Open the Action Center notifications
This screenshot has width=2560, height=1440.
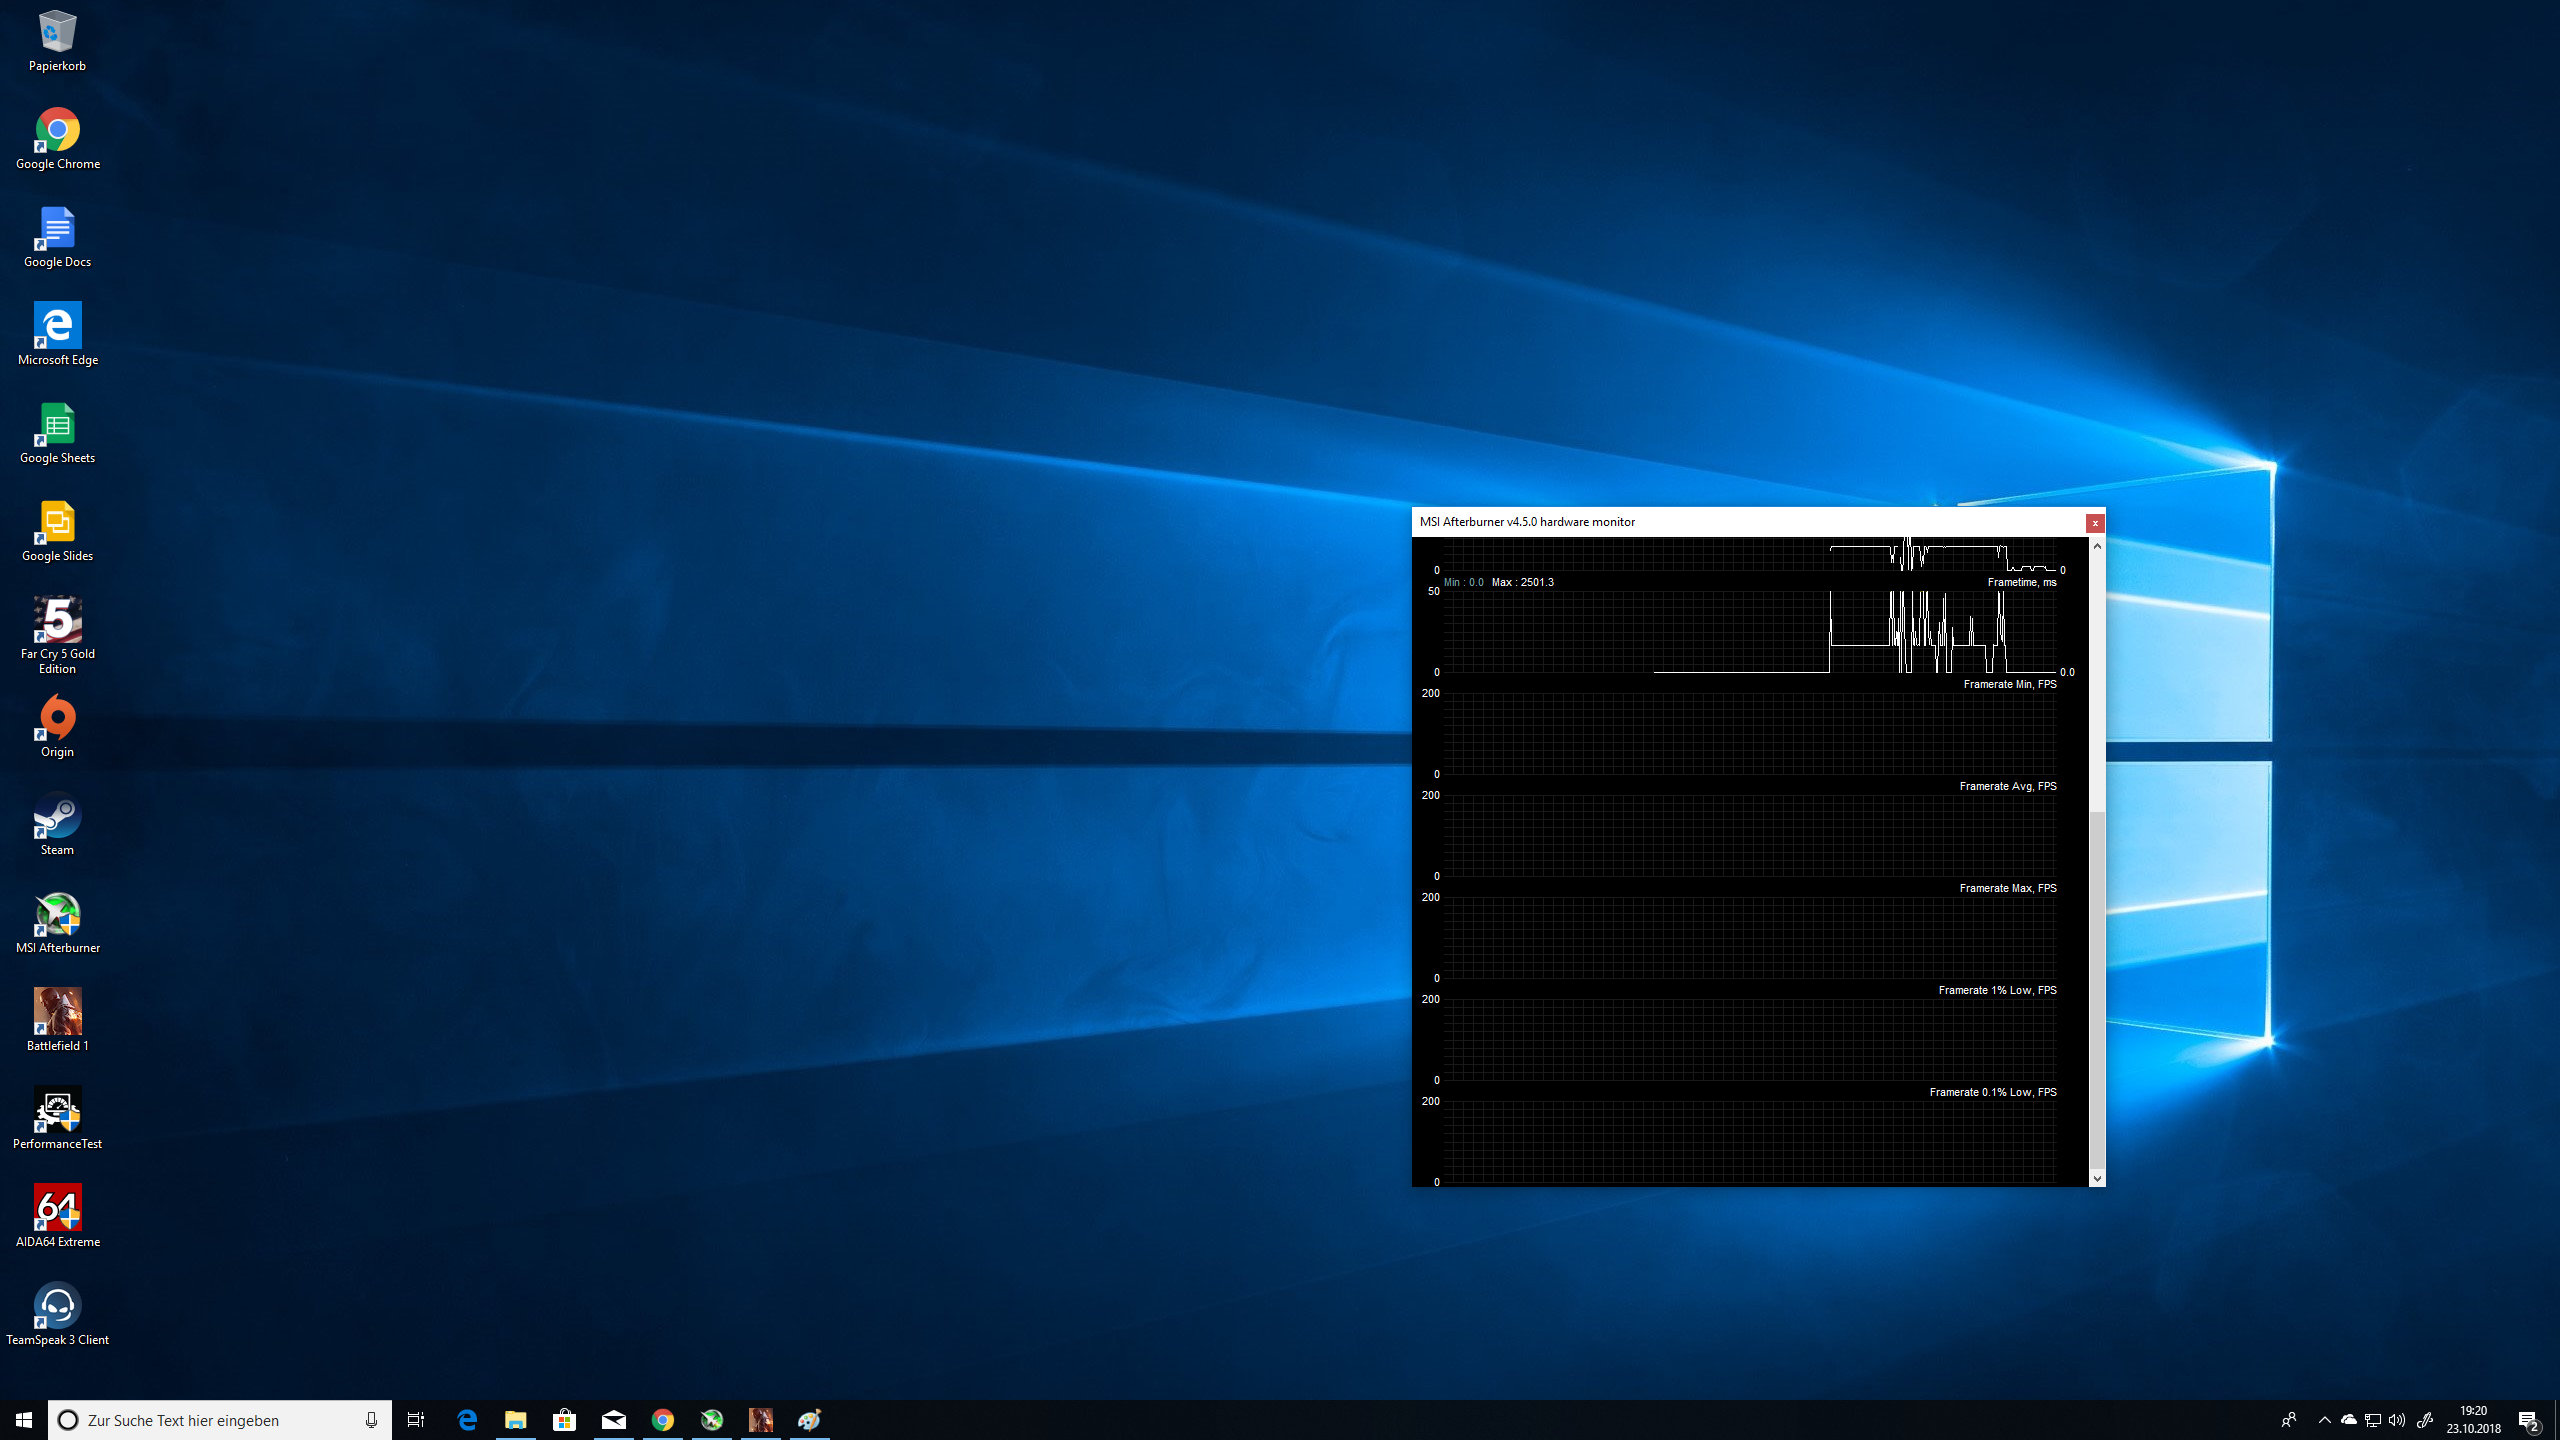click(2529, 1420)
